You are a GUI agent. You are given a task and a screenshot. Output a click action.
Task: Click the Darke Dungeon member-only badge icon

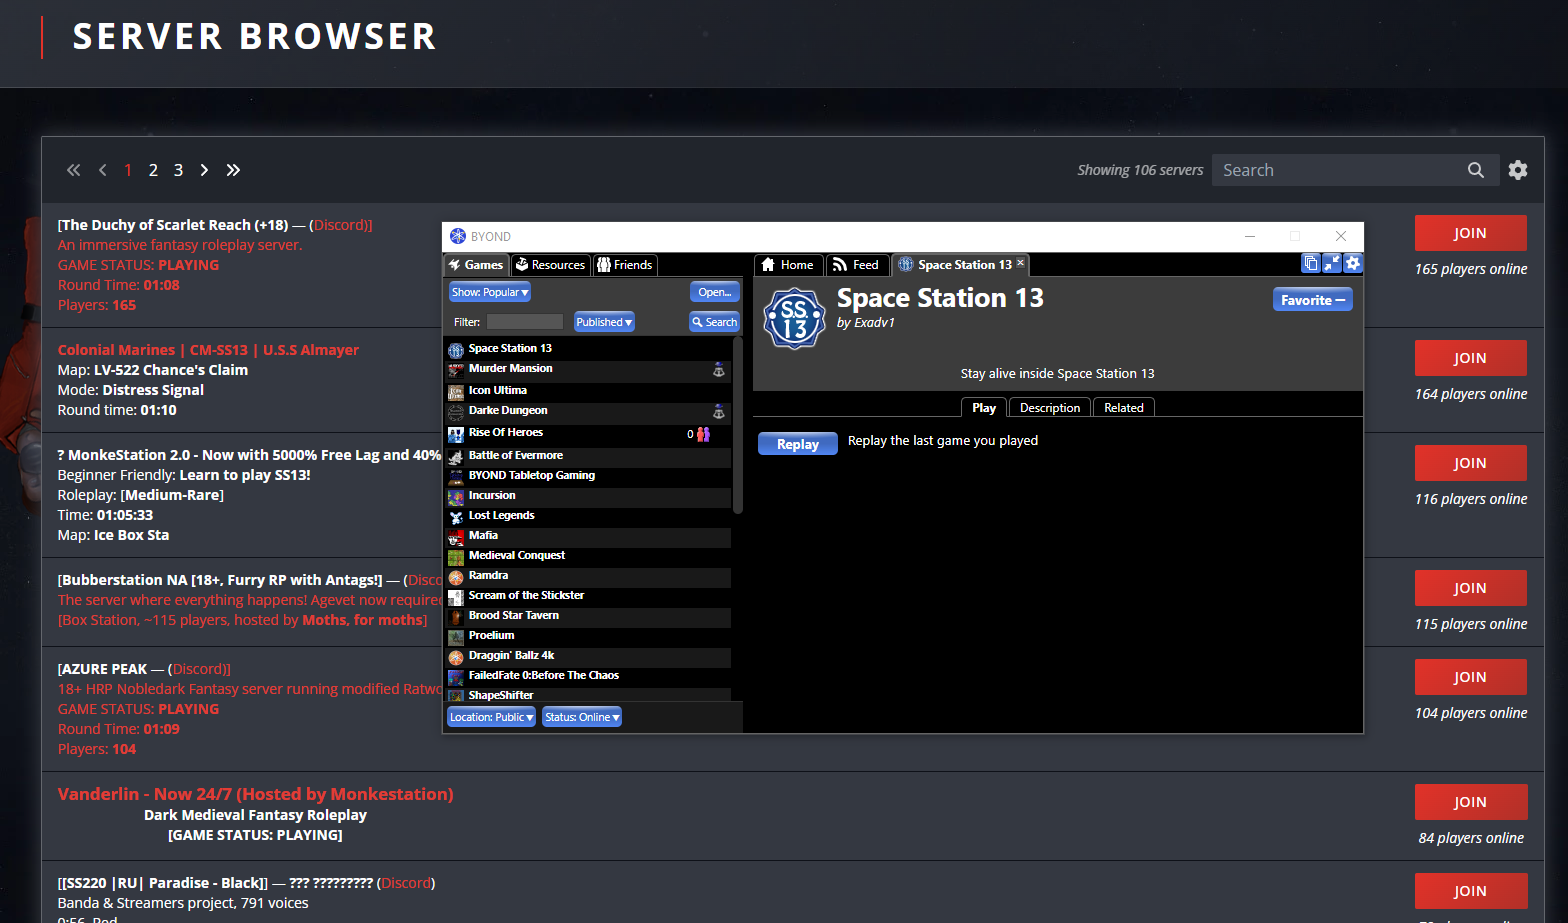point(718,412)
